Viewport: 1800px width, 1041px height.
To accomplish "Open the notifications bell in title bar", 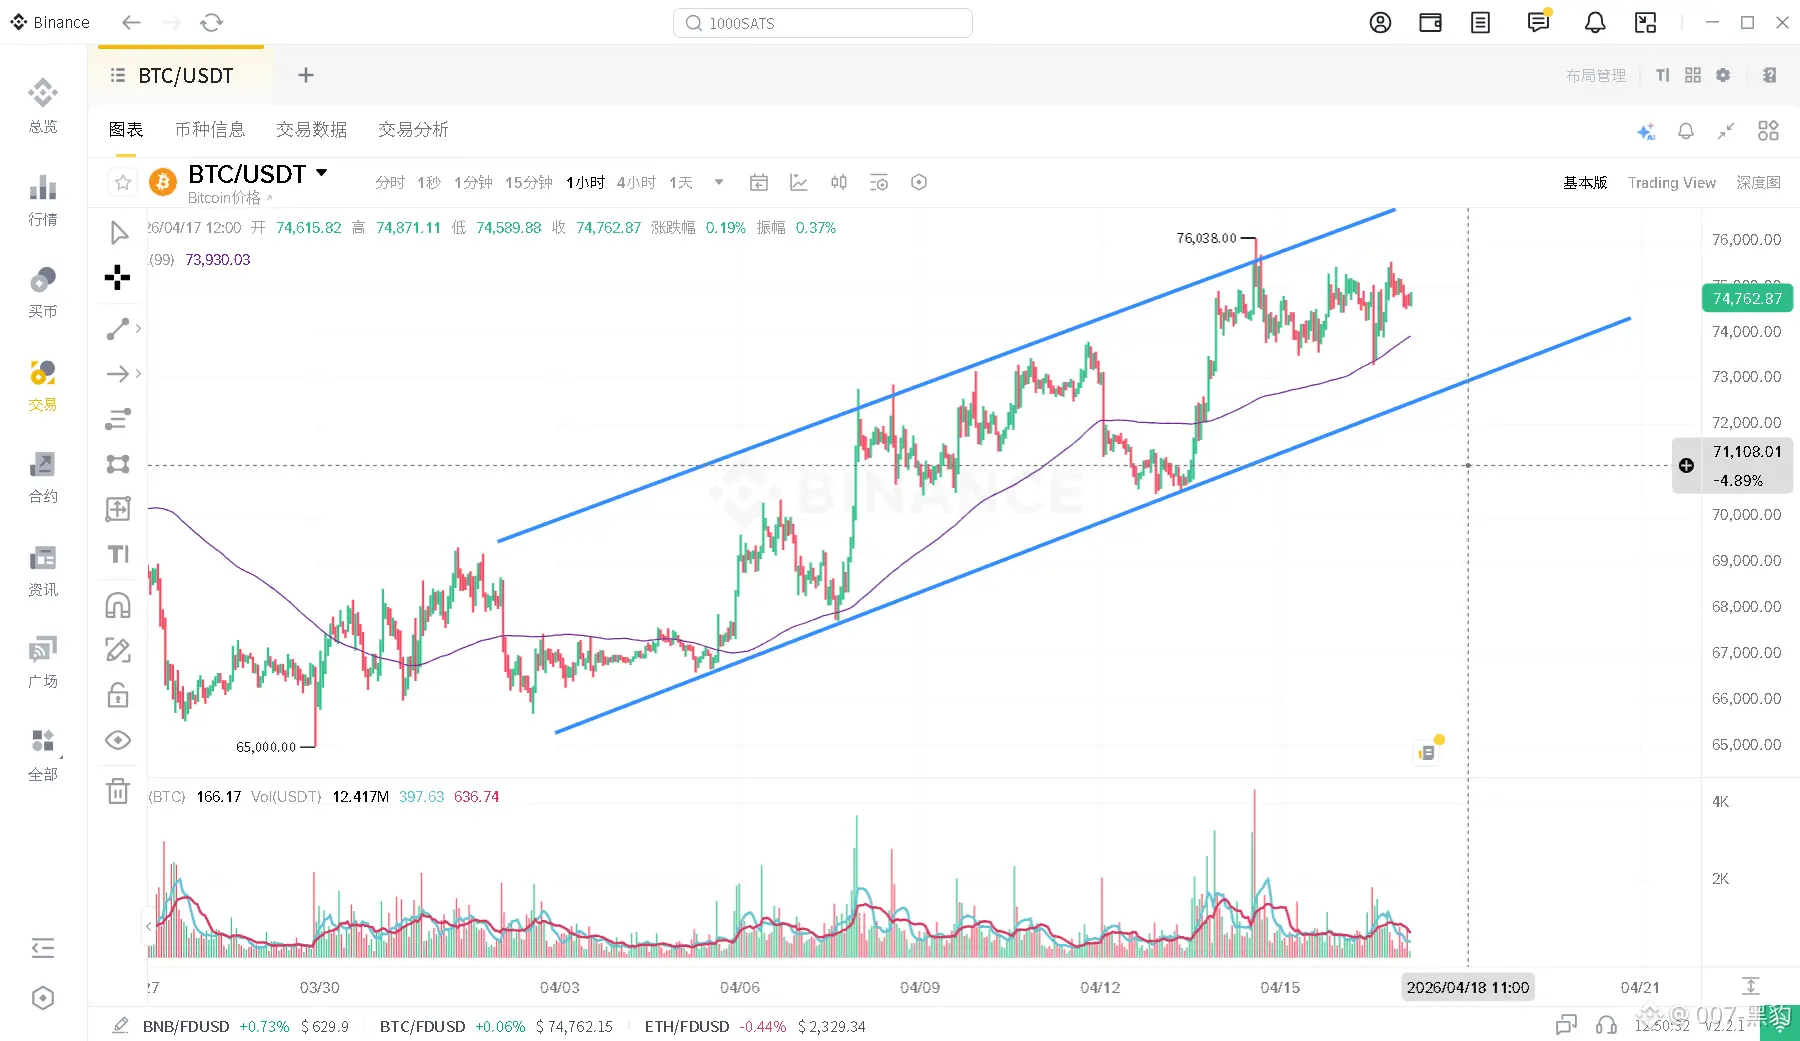I will [x=1595, y=22].
